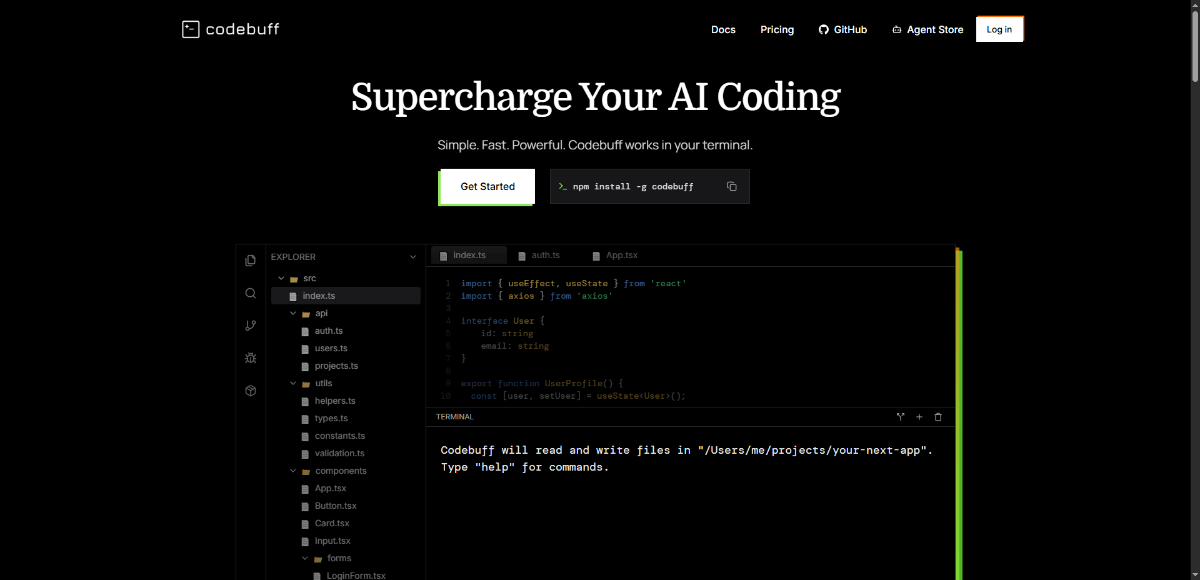Click the Get Started button

(x=487, y=186)
